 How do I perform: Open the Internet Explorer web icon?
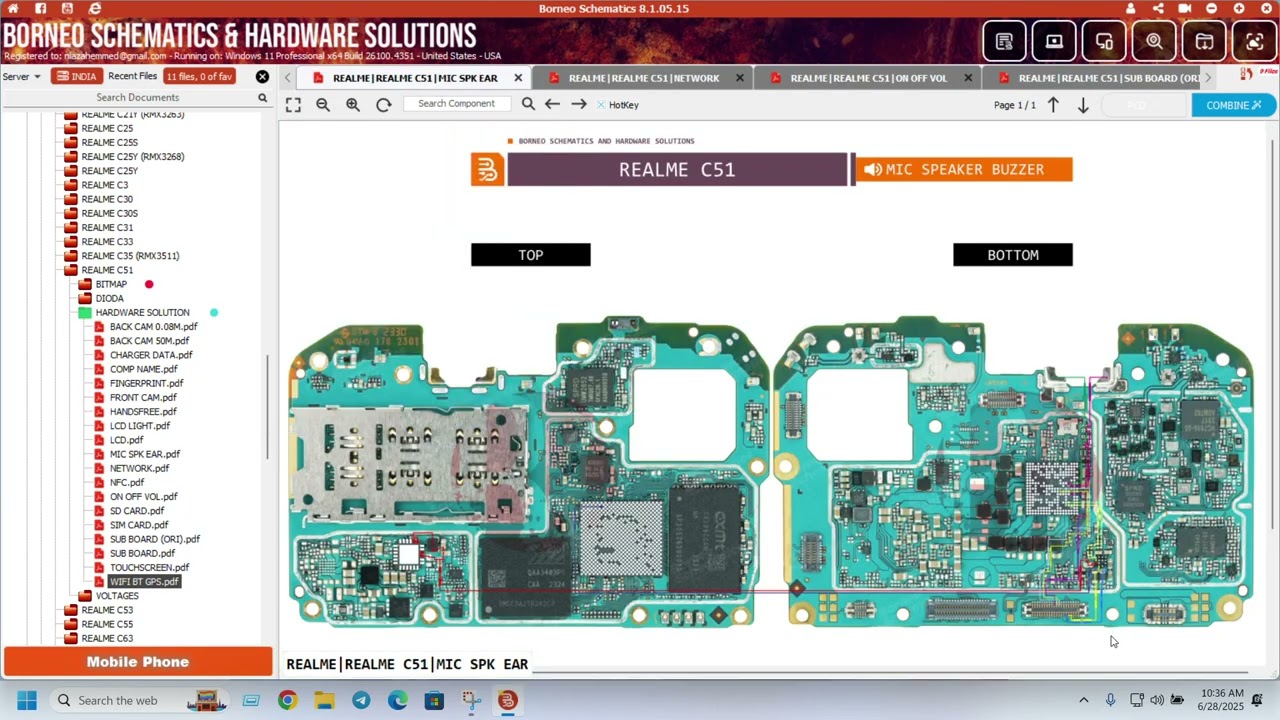(95, 8)
